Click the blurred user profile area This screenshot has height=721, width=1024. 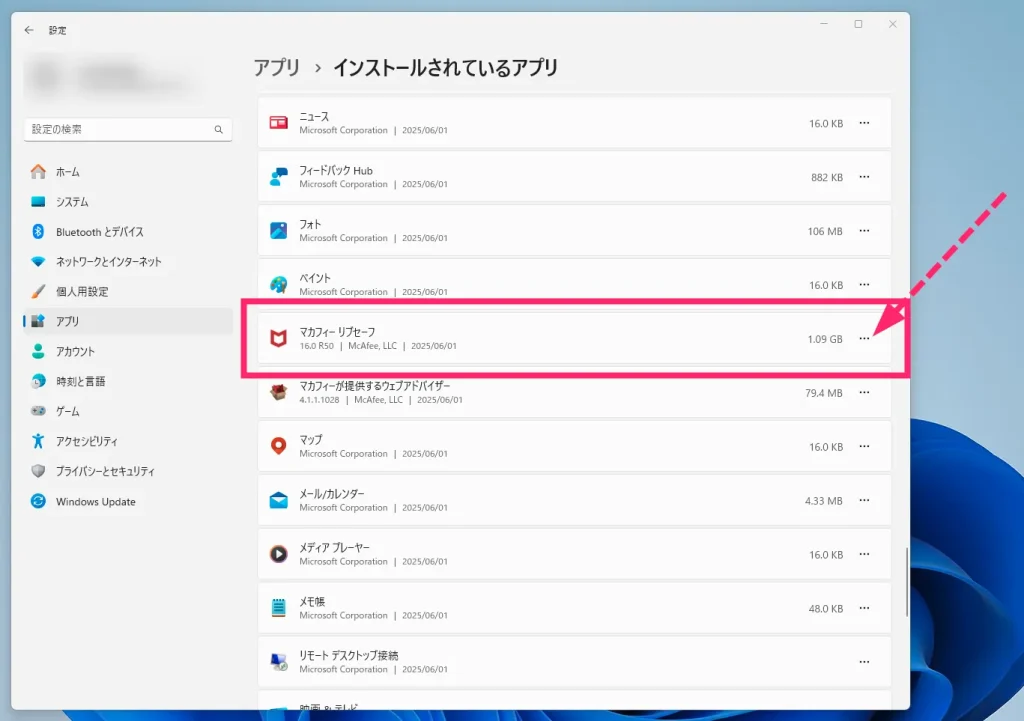[x=108, y=77]
